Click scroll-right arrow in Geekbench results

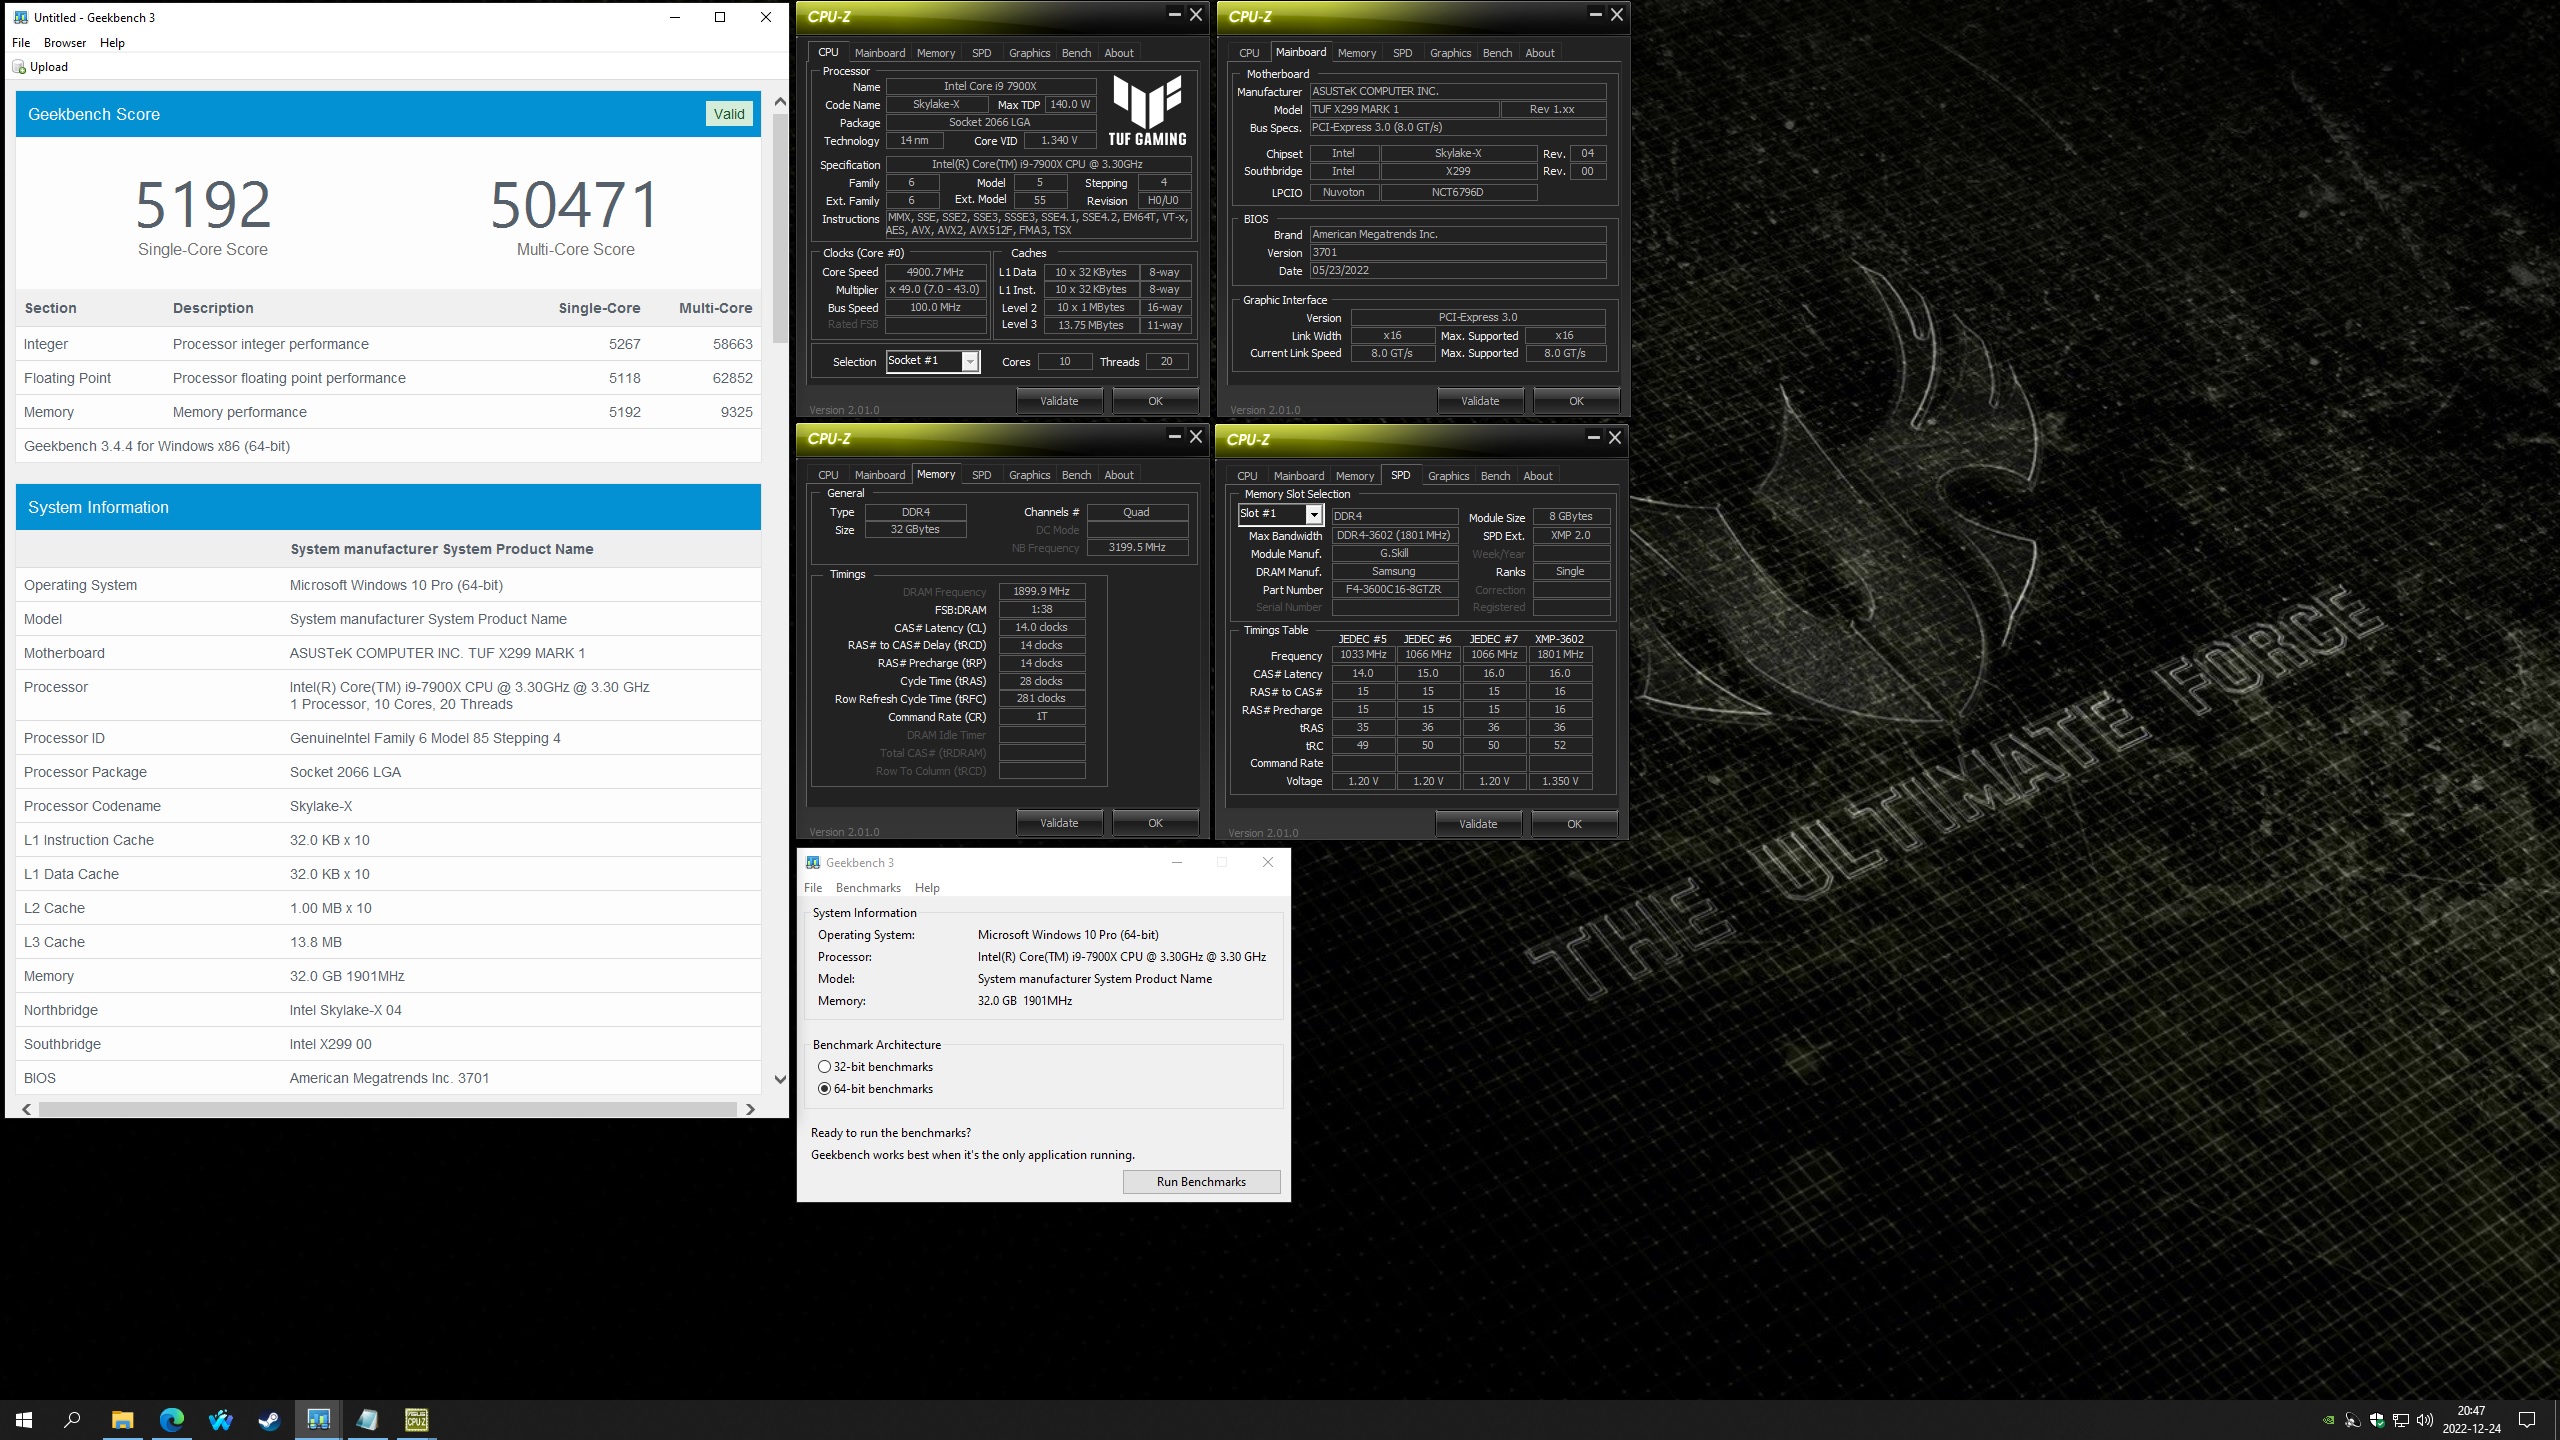point(750,1109)
